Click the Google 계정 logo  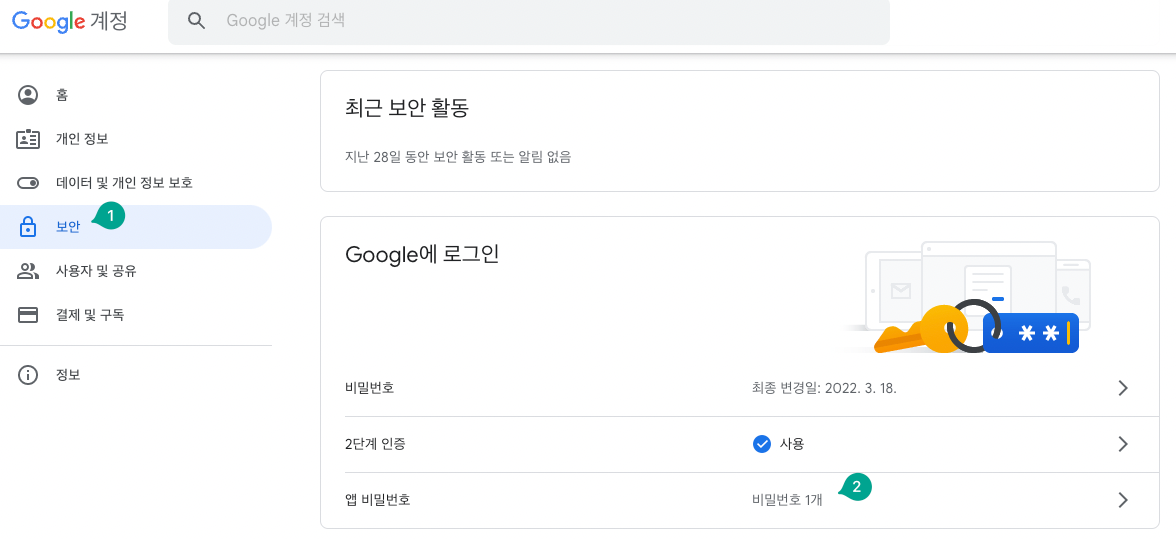pos(70,21)
